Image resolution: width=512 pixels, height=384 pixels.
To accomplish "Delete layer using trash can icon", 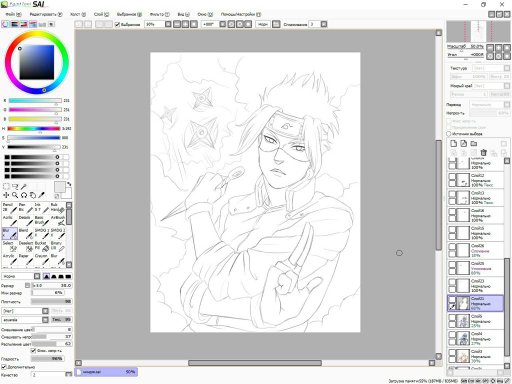I will [x=484, y=153].
